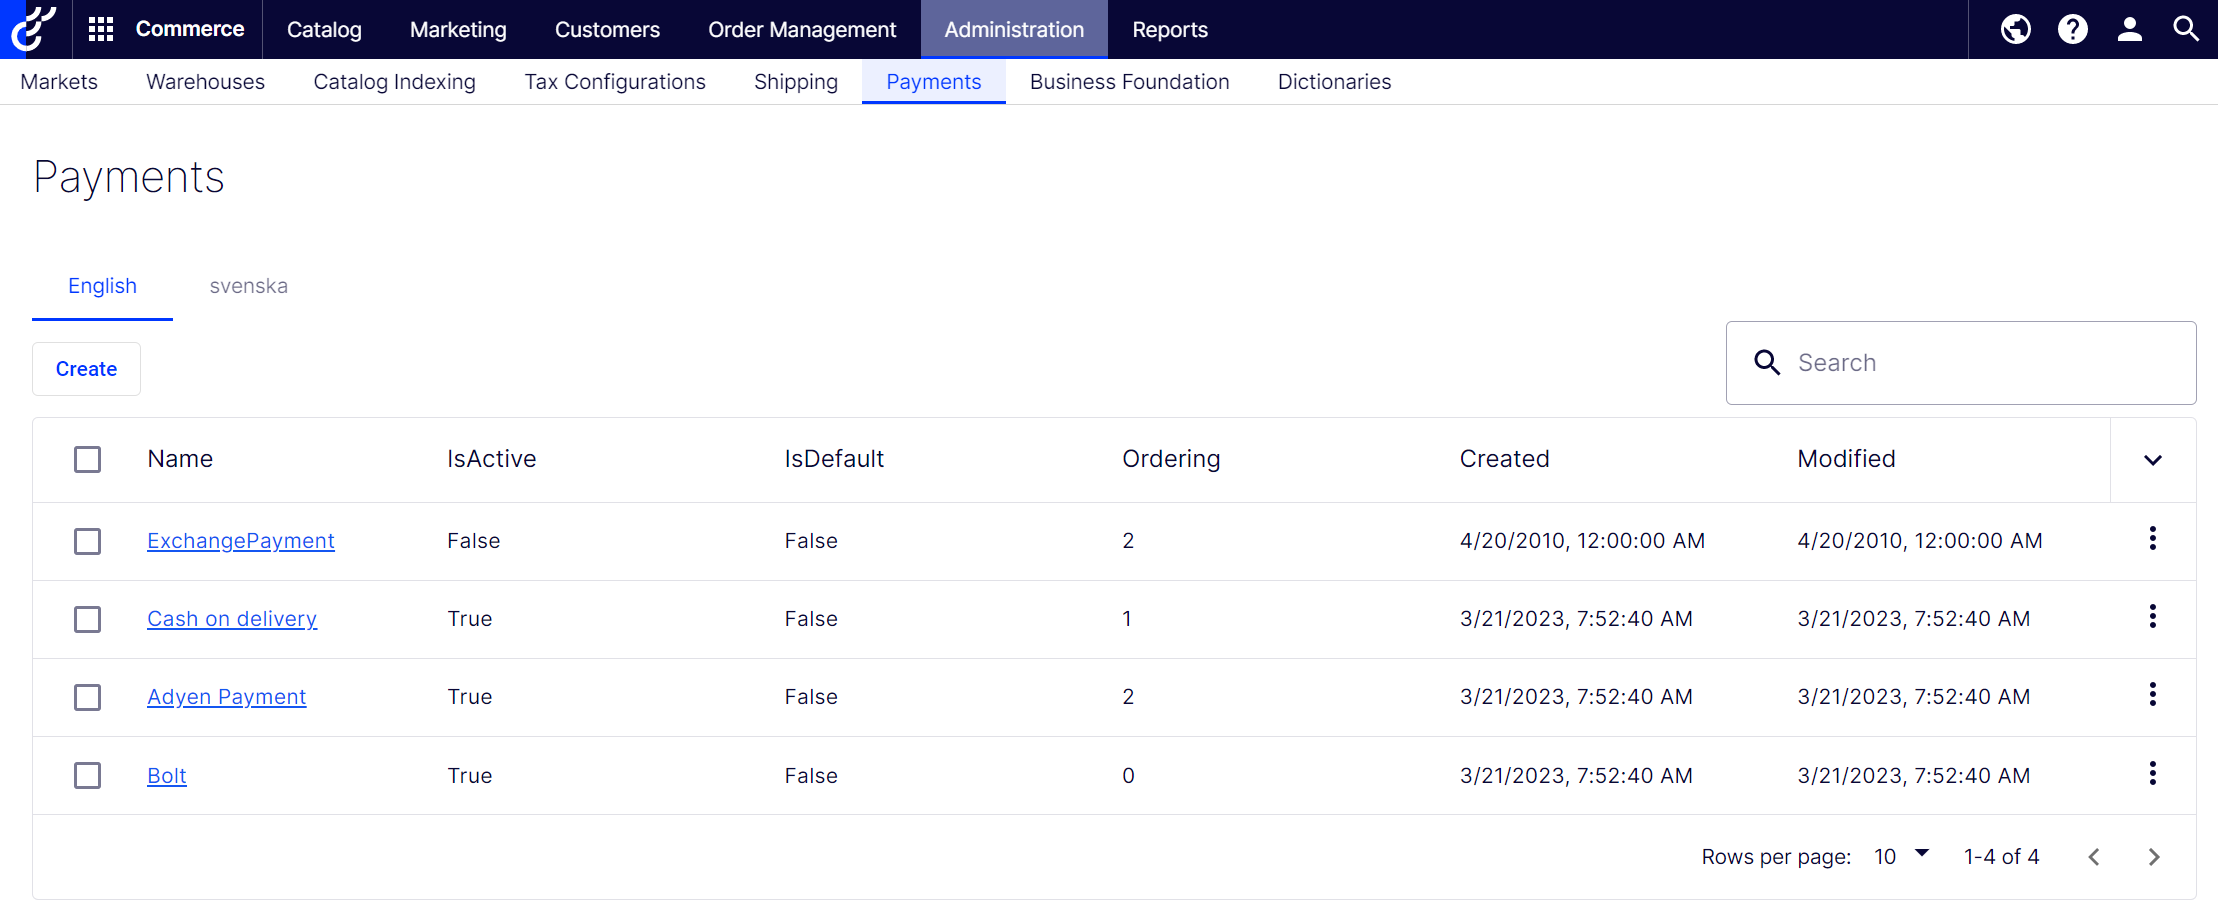Open the ExchangePayment link
The image size is (2218, 921).
coord(241,541)
